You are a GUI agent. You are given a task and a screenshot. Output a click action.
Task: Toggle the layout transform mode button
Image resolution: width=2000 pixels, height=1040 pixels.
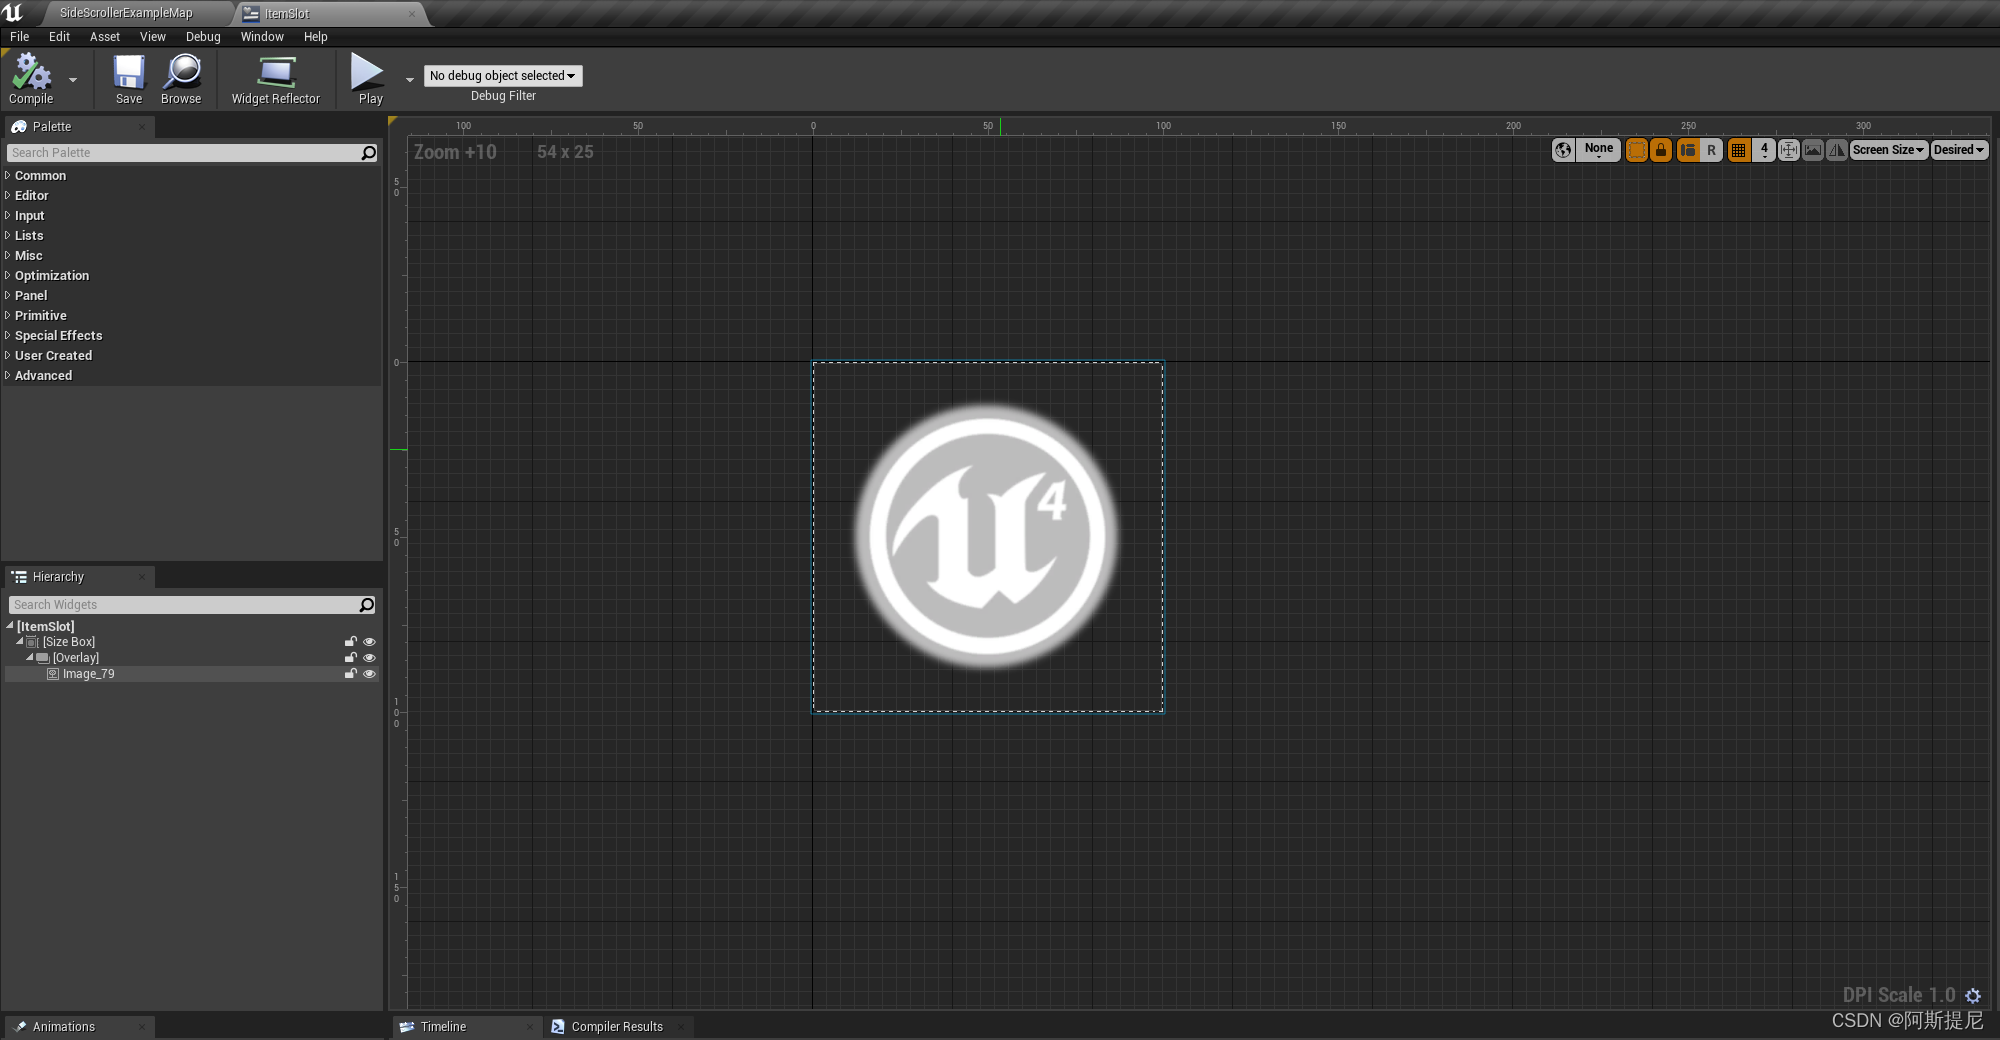(1688, 150)
